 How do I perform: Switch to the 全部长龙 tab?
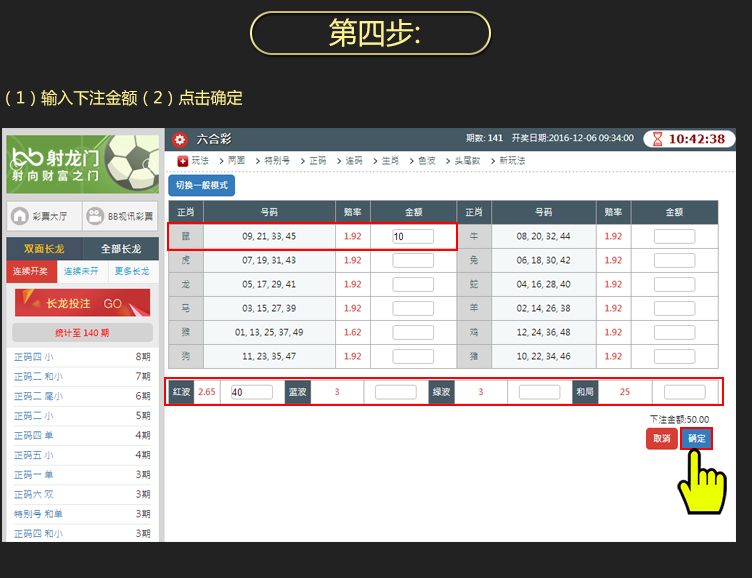point(121,249)
